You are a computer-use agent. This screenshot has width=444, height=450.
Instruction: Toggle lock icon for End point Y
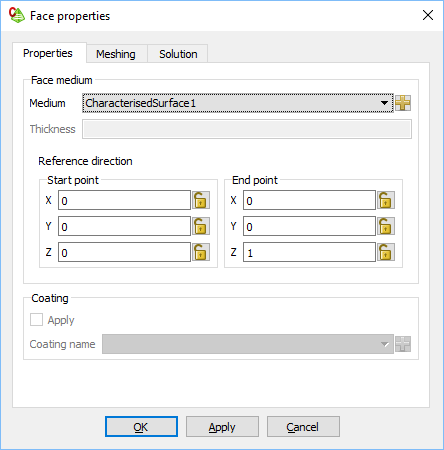[x=386, y=226]
